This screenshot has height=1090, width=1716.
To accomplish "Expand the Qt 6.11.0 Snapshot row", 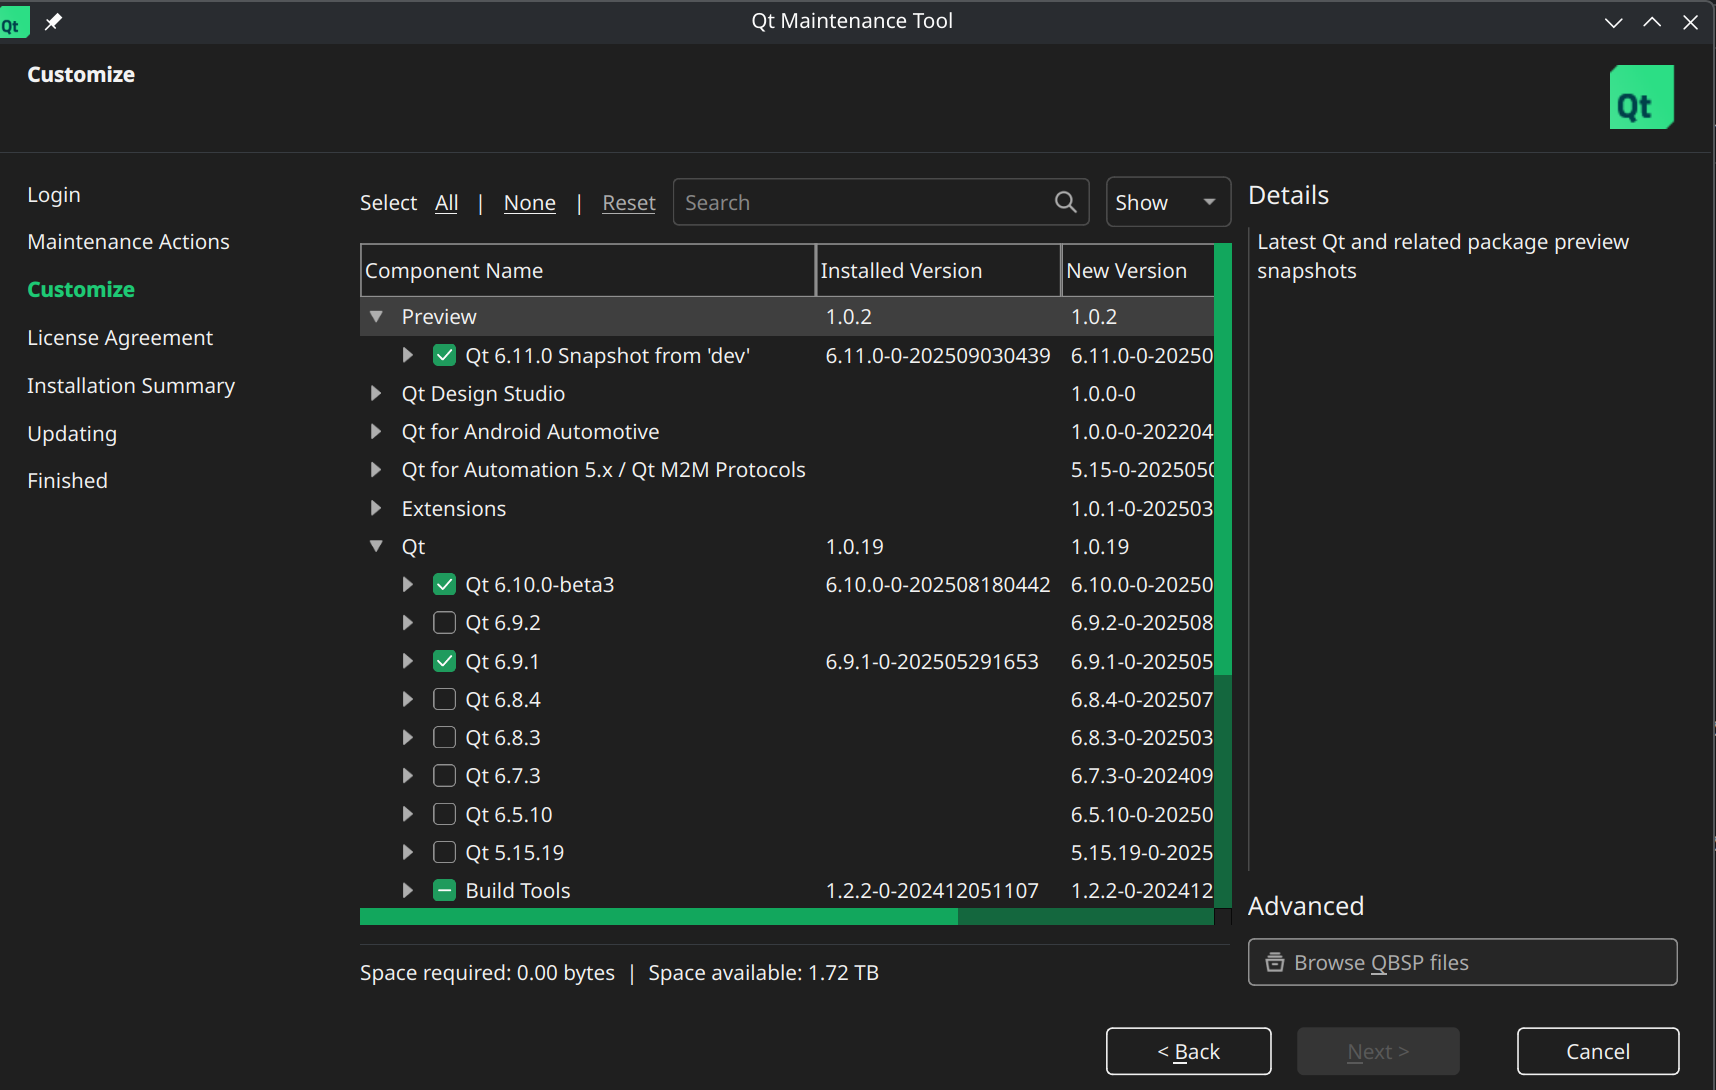I will click(x=408, y=355).
